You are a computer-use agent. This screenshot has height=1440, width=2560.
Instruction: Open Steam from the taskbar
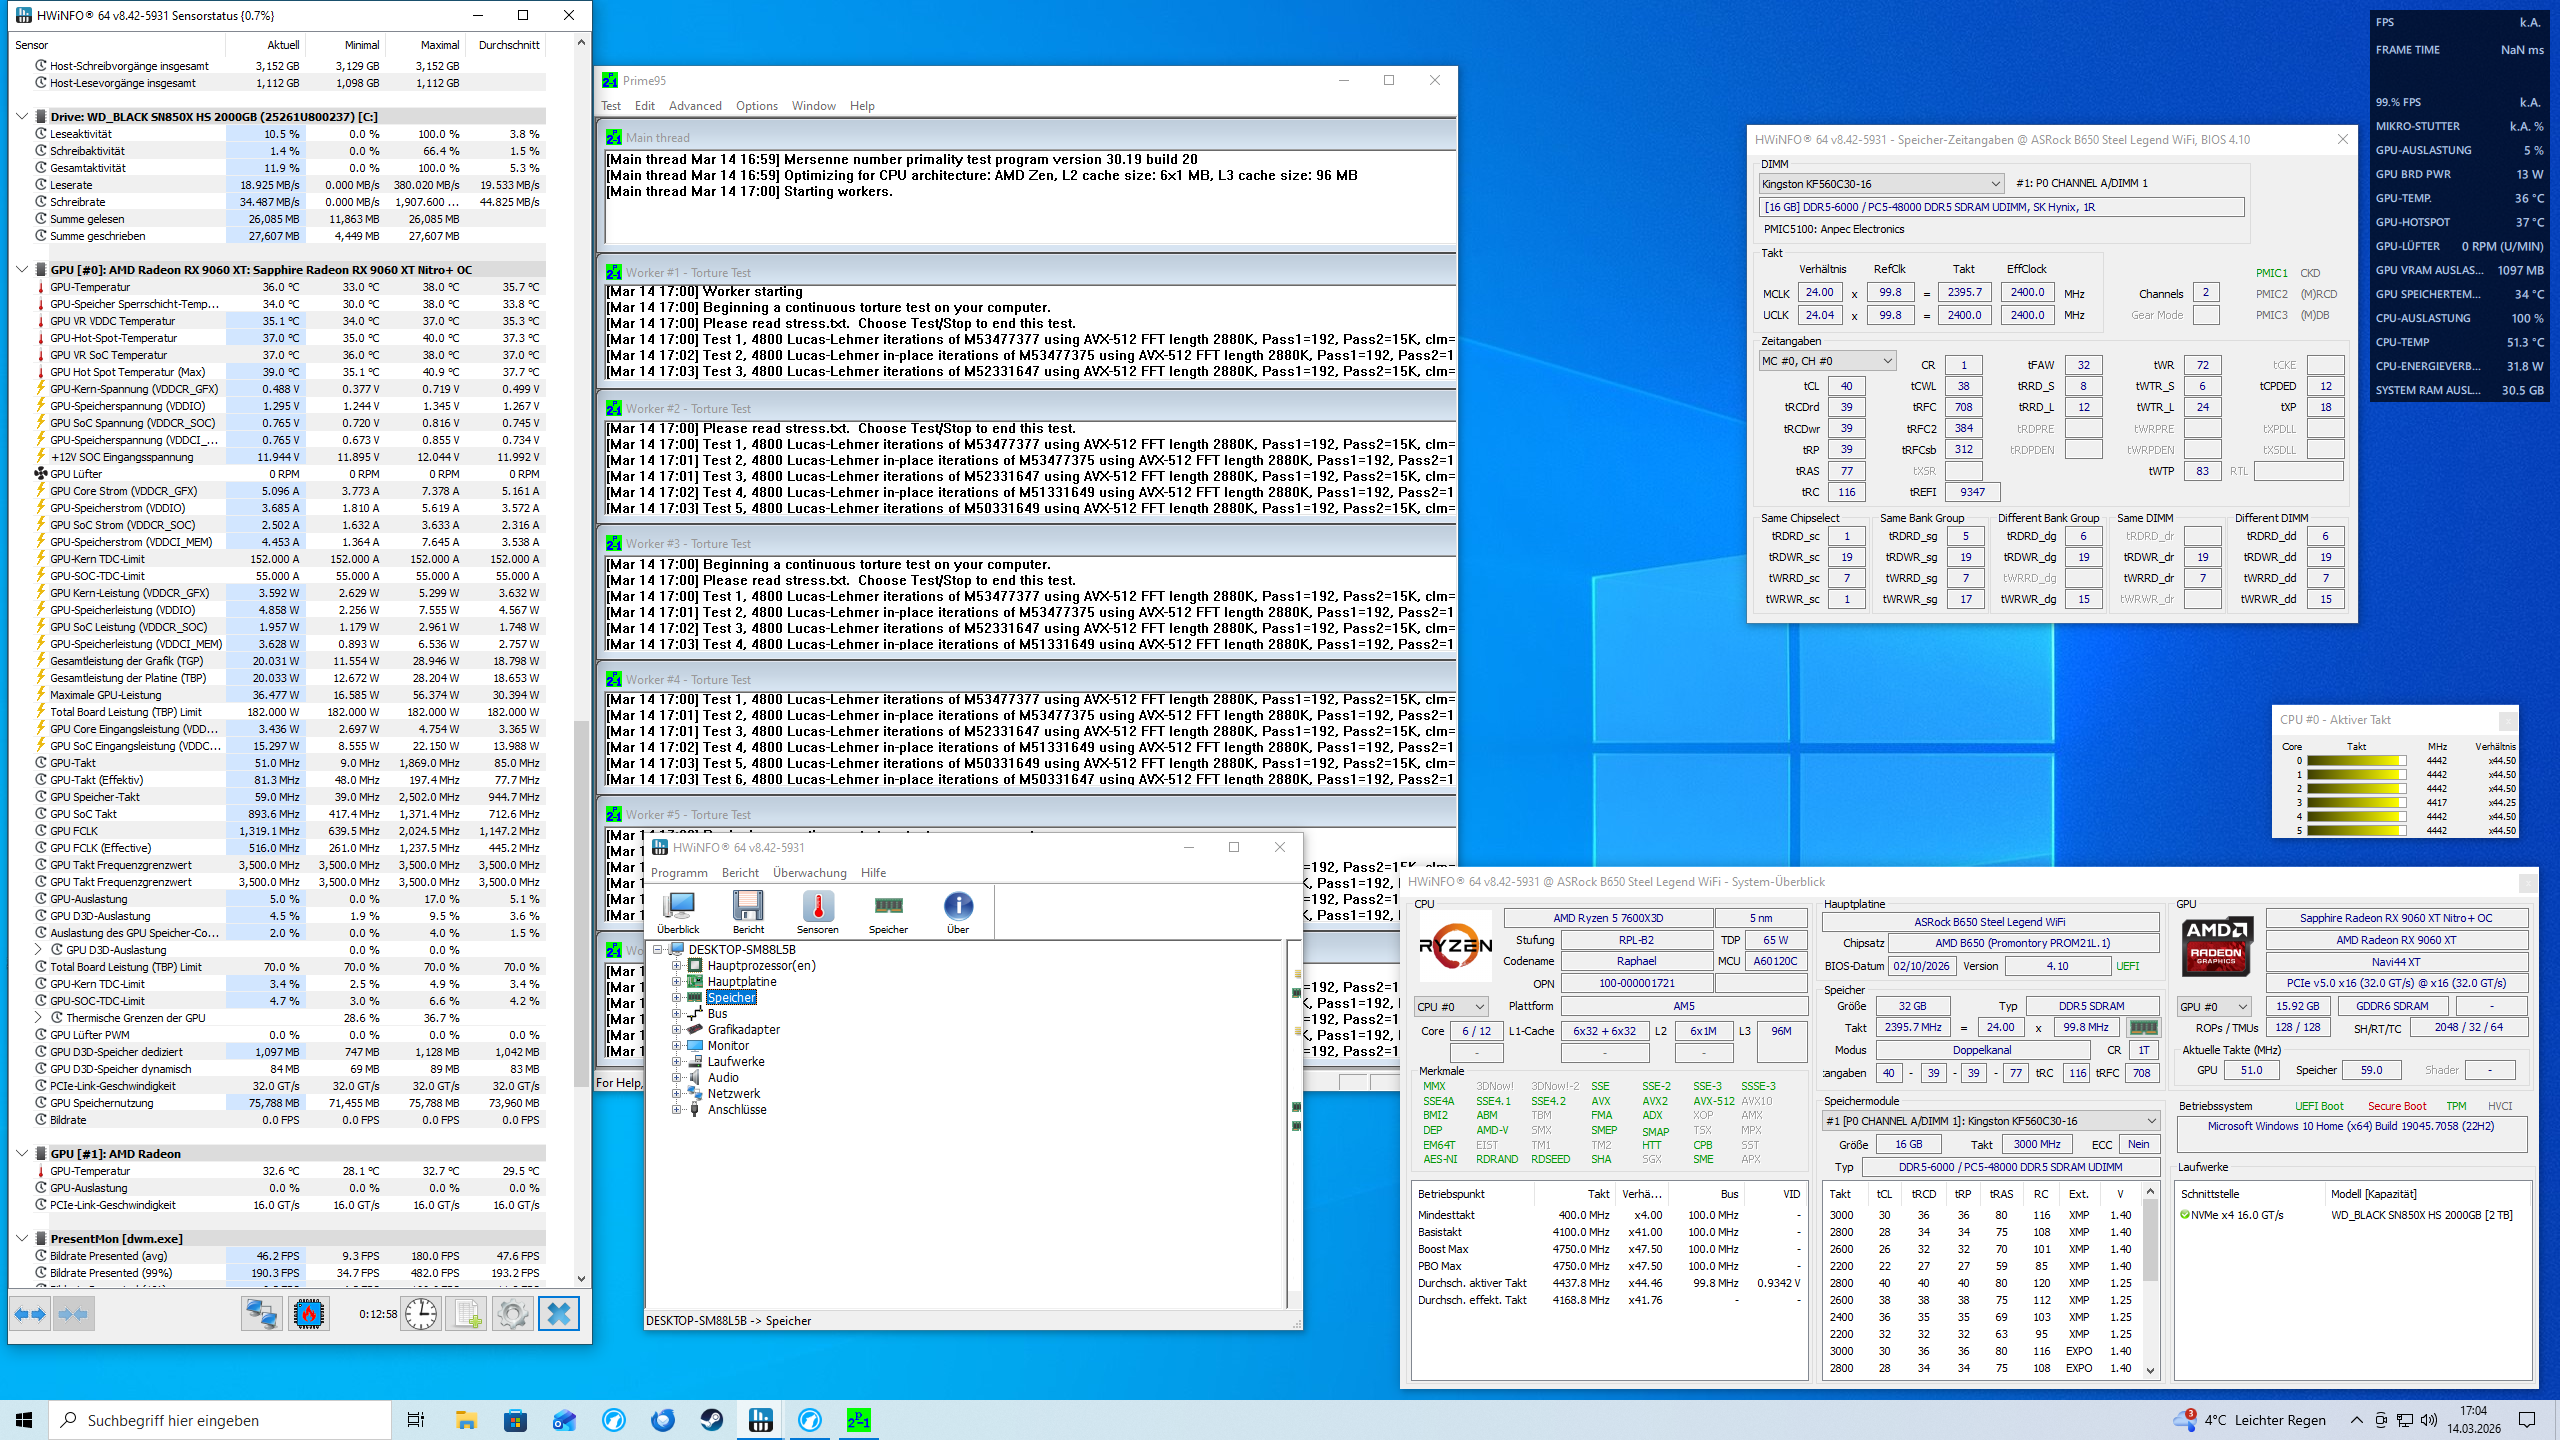coord(712,1419)
